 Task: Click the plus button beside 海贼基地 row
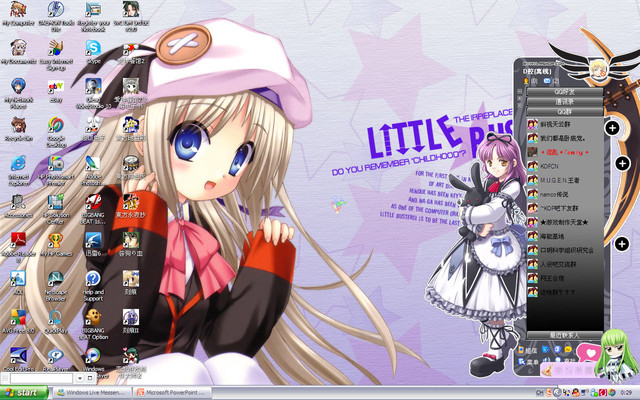pyautogui.click(x=622, y=244)
